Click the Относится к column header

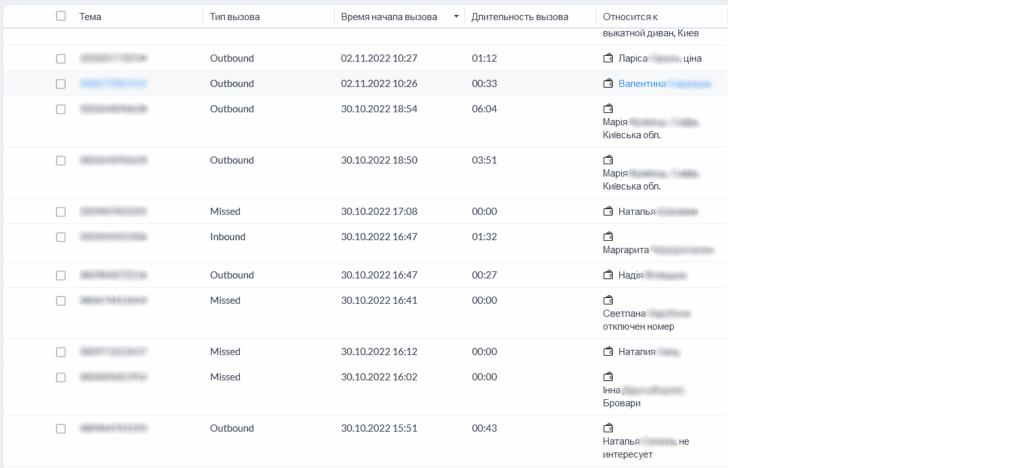637,17
